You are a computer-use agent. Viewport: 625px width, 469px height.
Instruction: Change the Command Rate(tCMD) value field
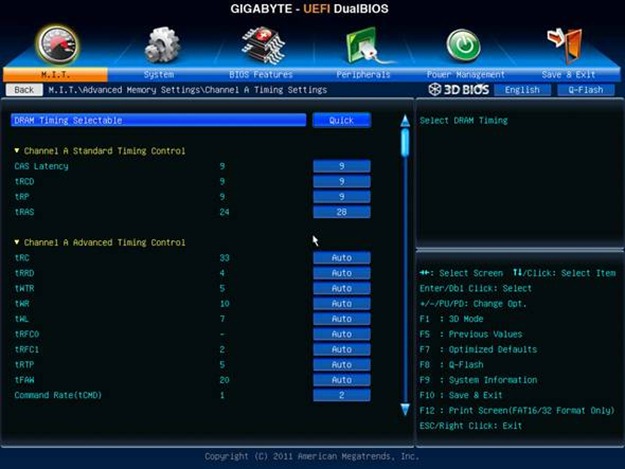point(342,395)
